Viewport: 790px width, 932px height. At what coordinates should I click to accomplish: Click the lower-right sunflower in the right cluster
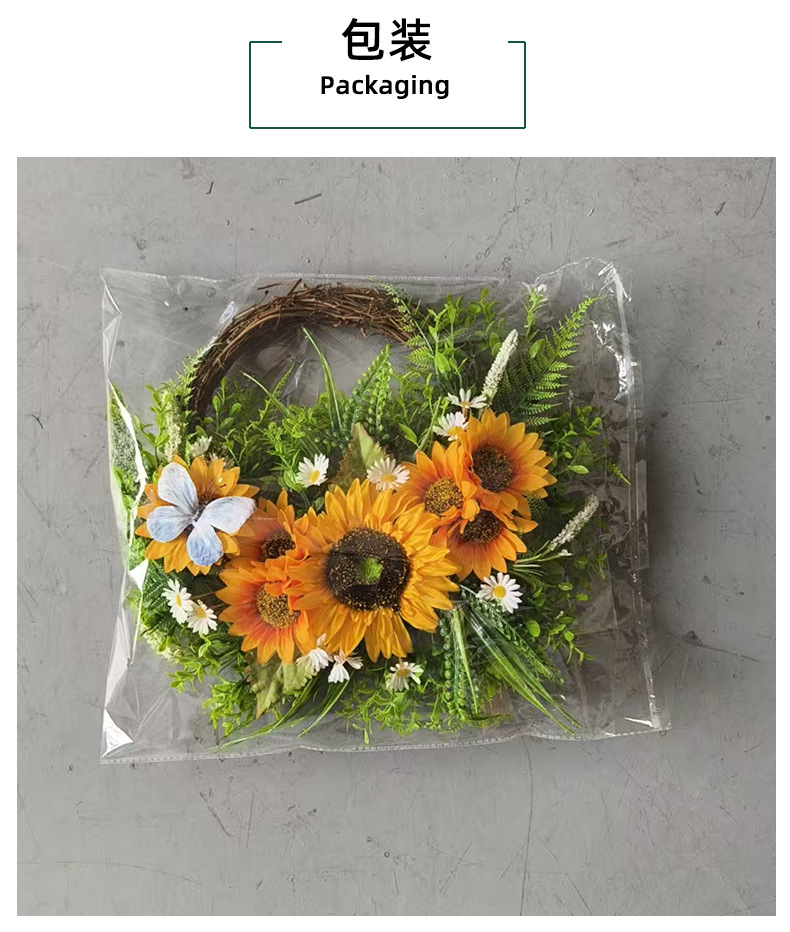(x=486, y=538)
